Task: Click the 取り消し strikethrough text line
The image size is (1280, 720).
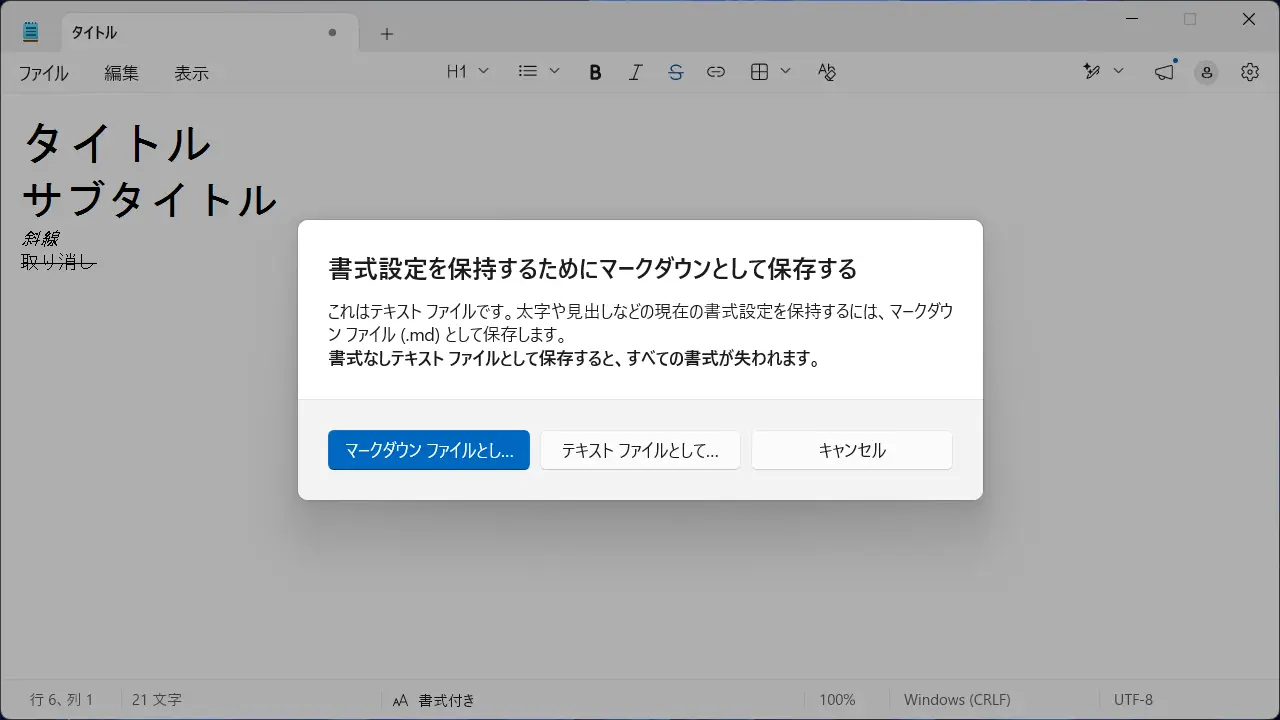Action: pos(59,262)
